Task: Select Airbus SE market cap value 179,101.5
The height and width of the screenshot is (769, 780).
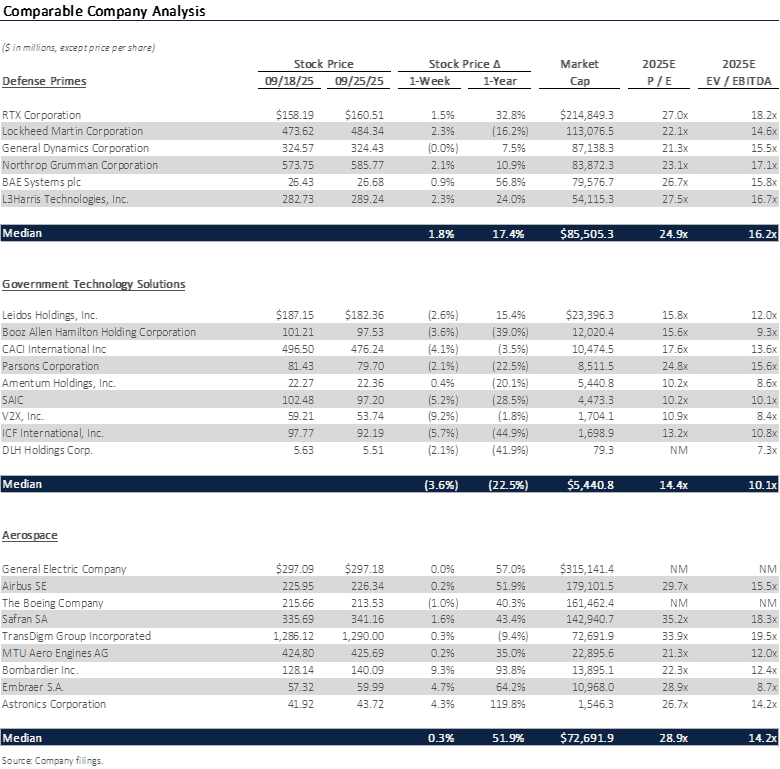Action: click(x=585, y=586)
